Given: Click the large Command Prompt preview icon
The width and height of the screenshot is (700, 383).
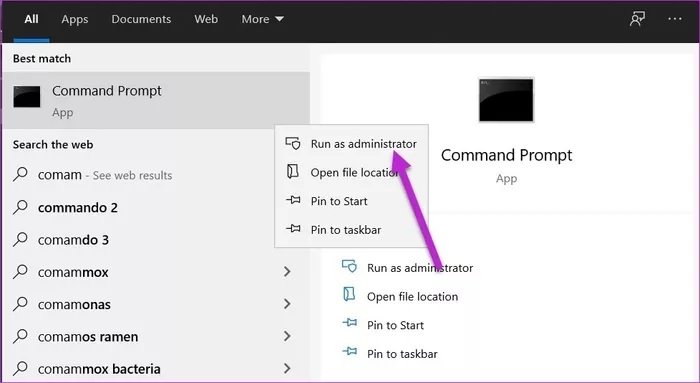Looking at the screenshot, I should [x=506, y=100].
